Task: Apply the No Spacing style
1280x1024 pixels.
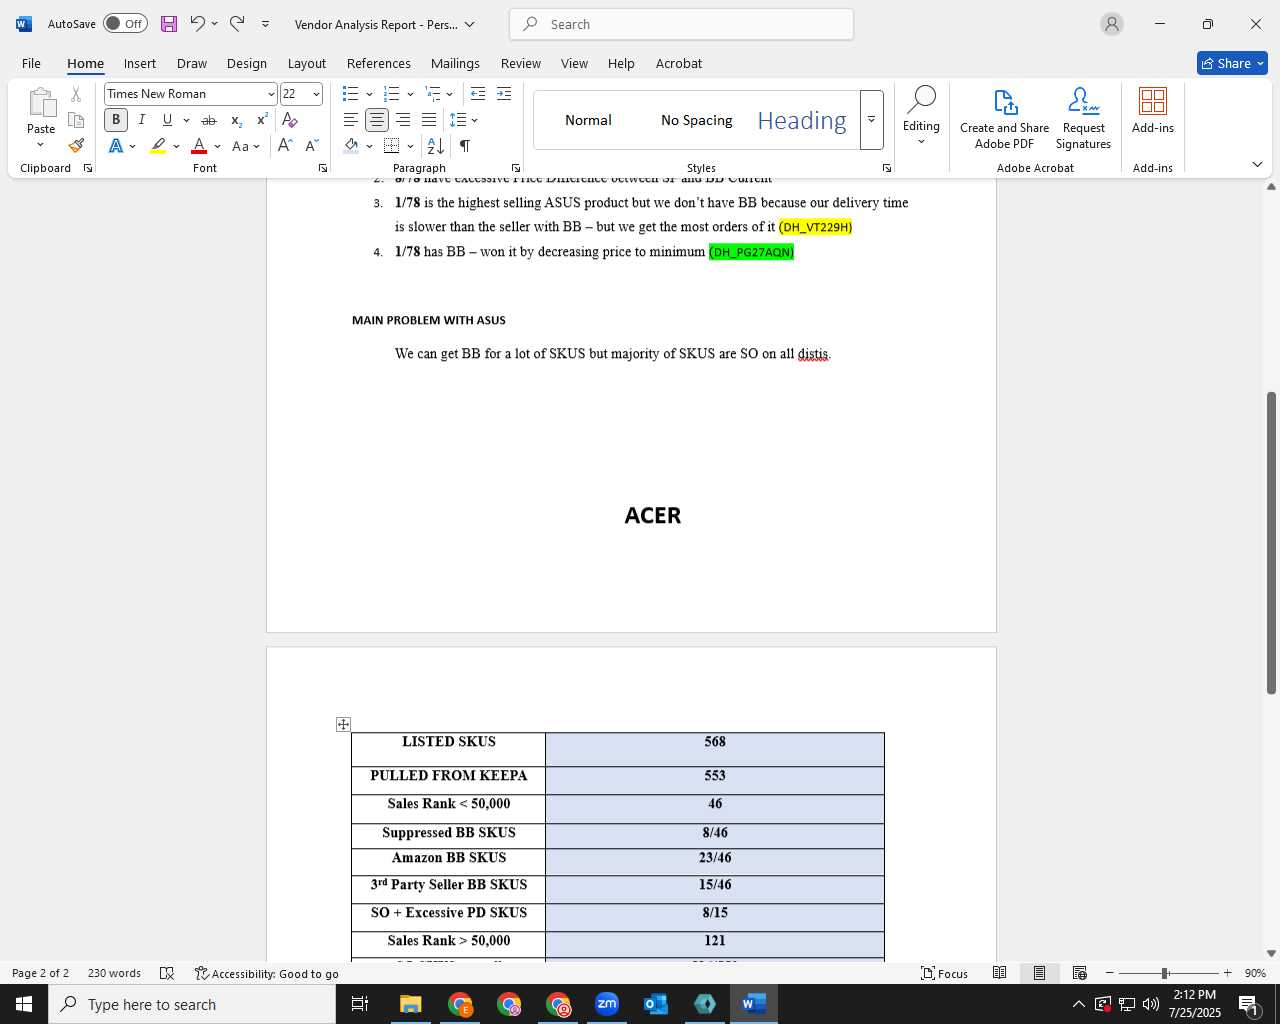Action: (x=697, y=120)
